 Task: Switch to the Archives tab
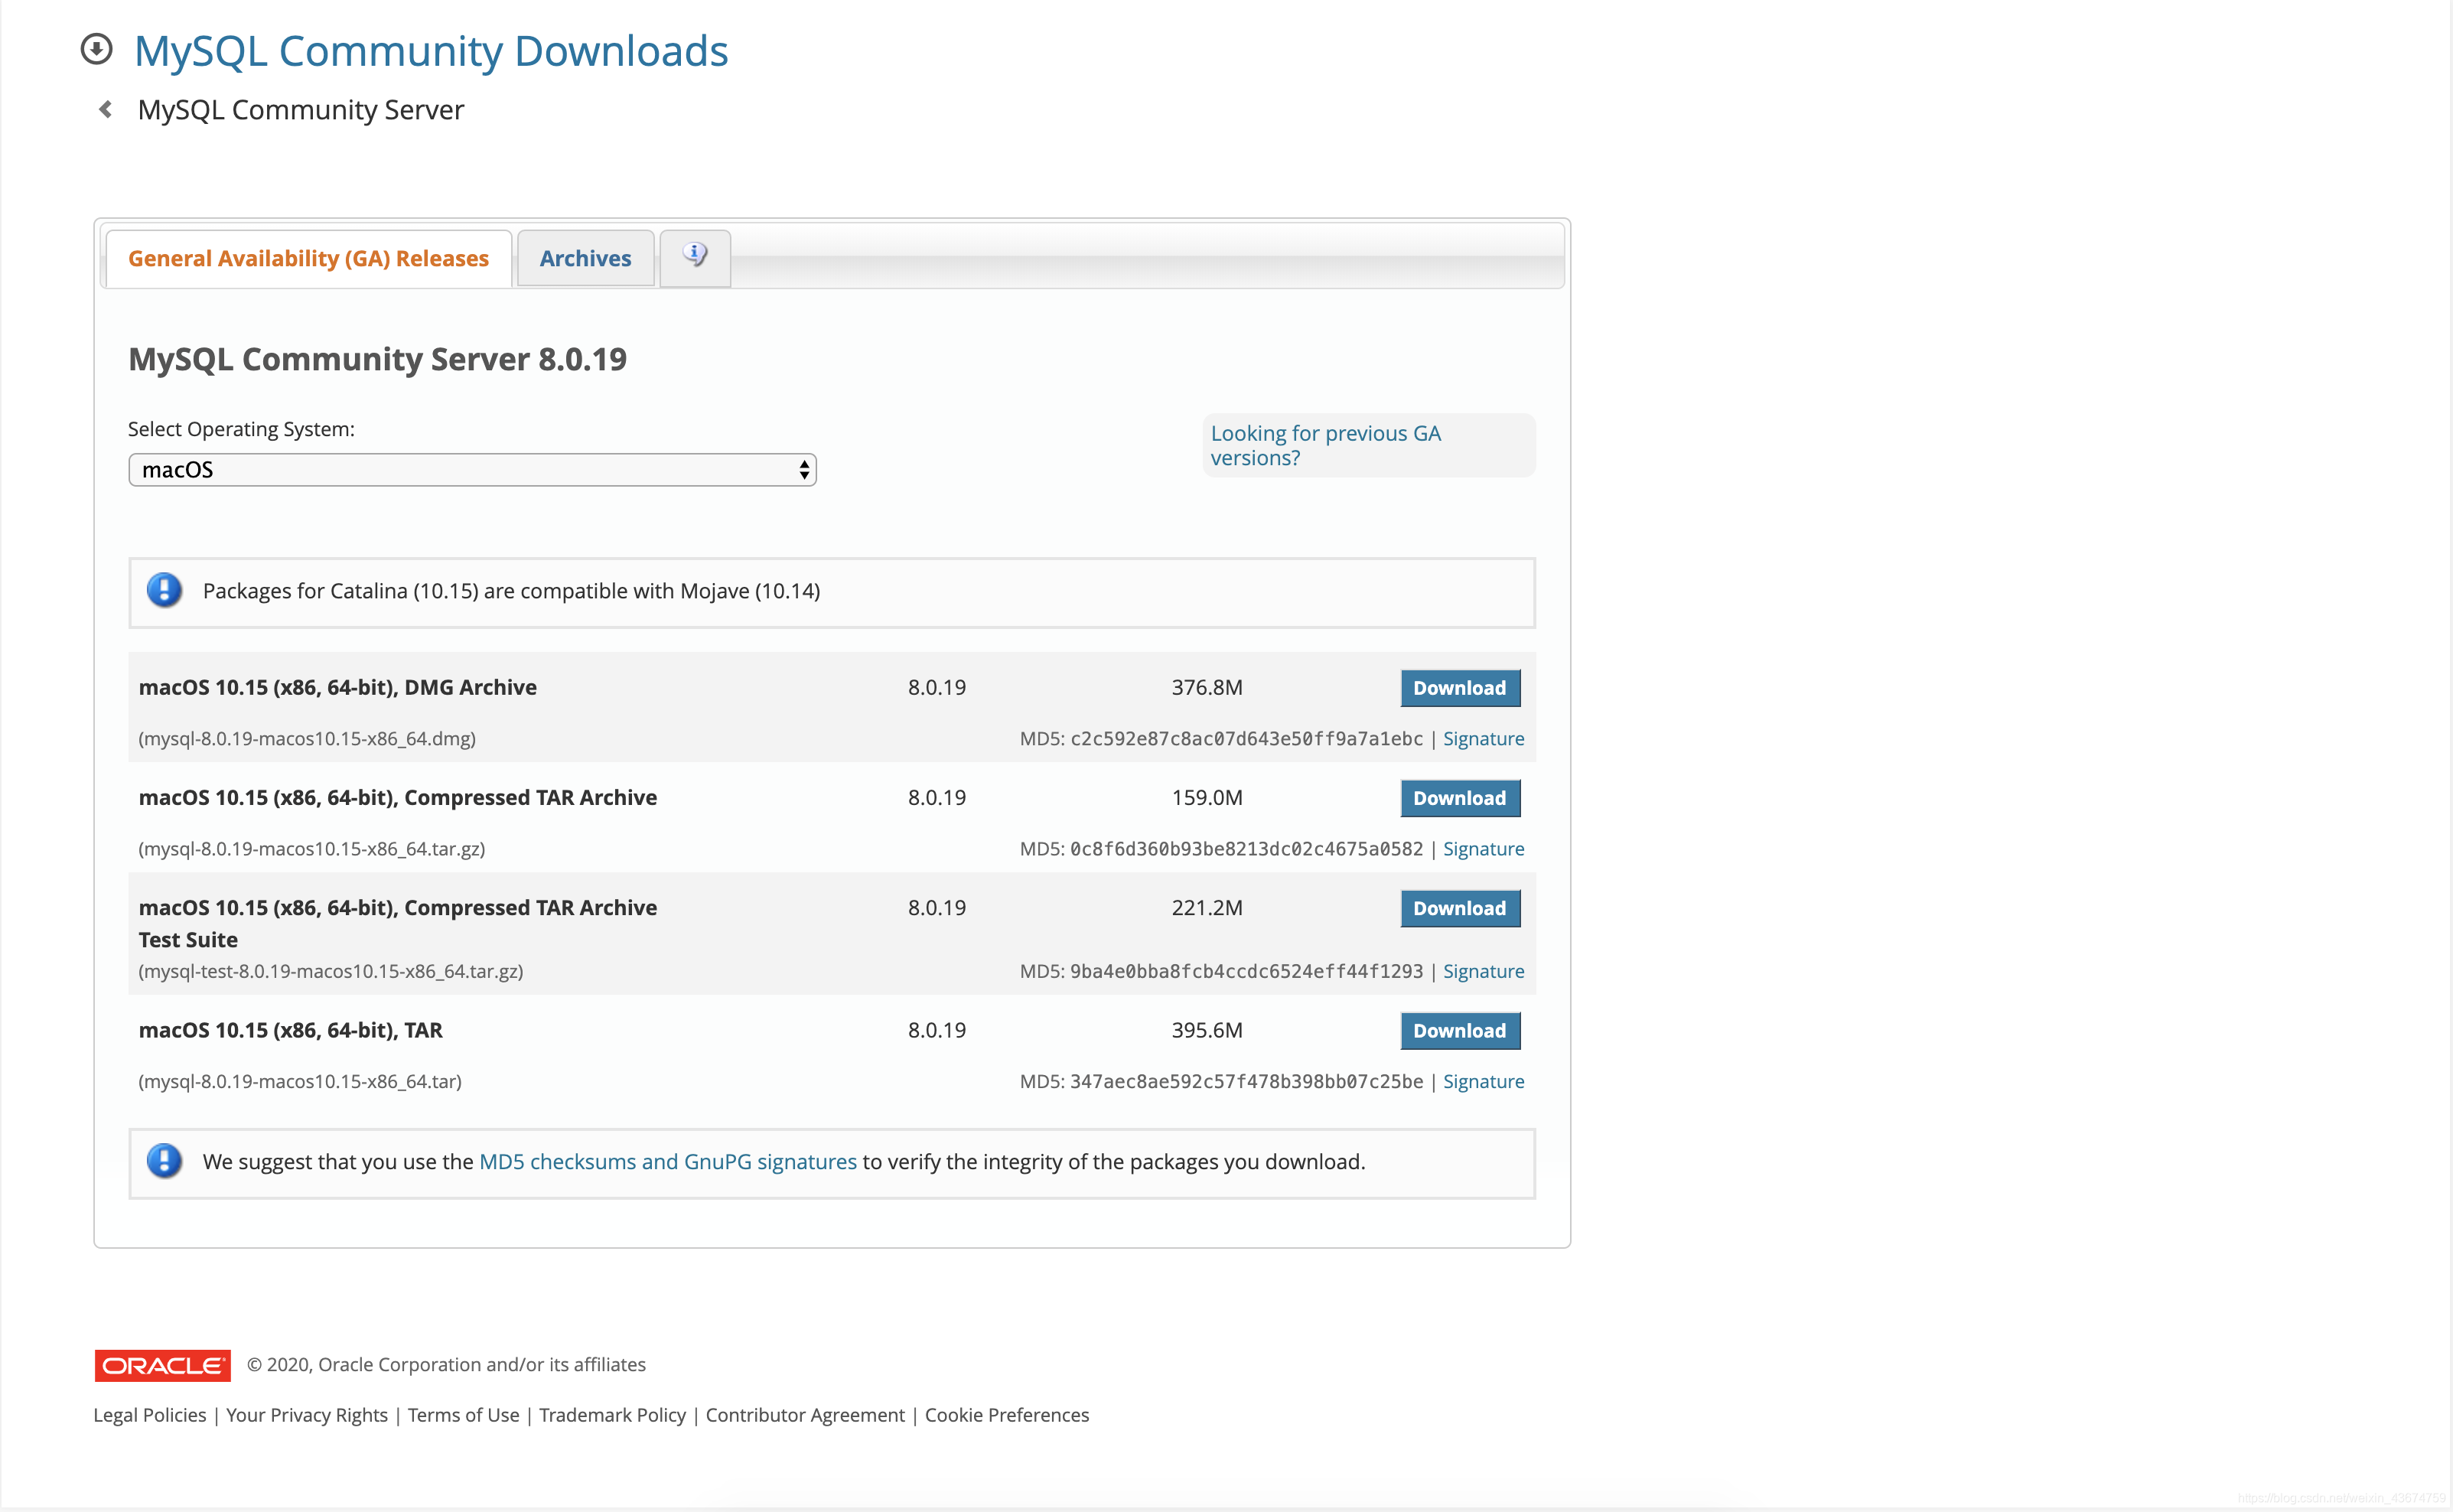(585, 258)
